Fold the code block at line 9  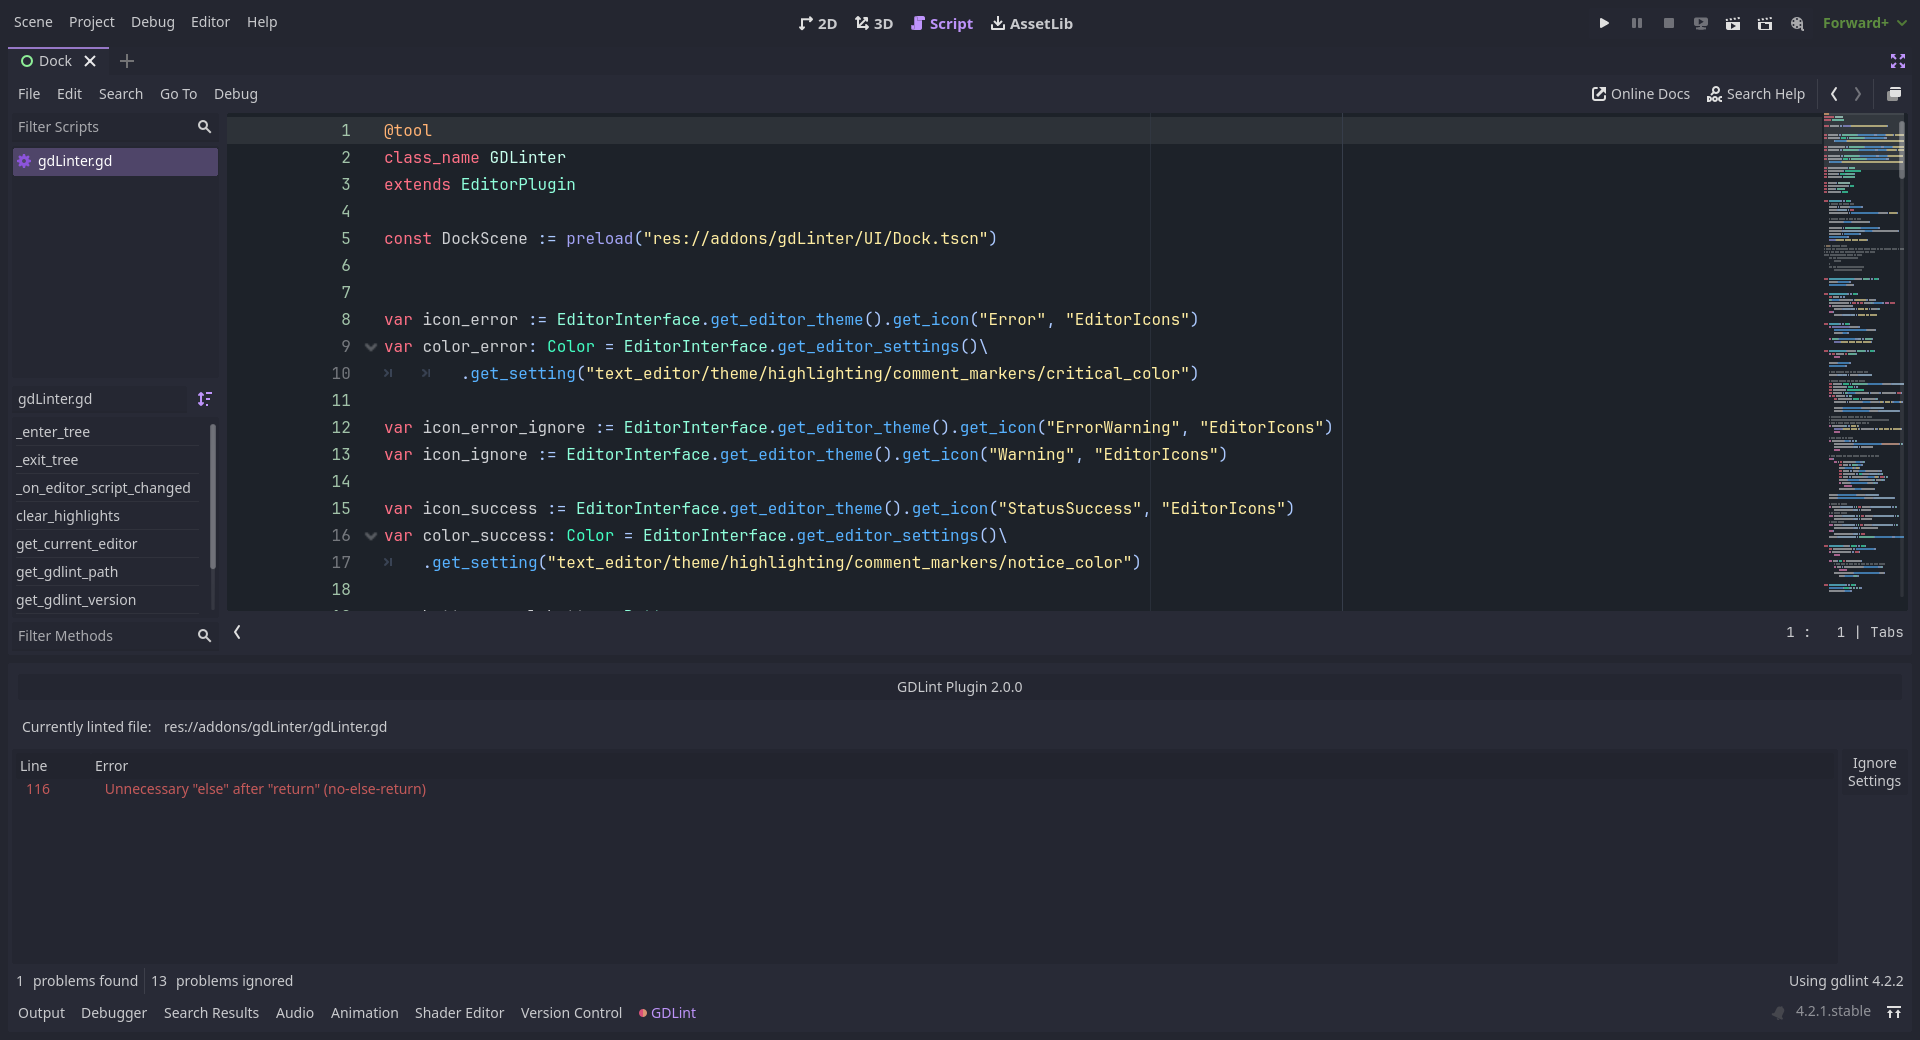371,347
